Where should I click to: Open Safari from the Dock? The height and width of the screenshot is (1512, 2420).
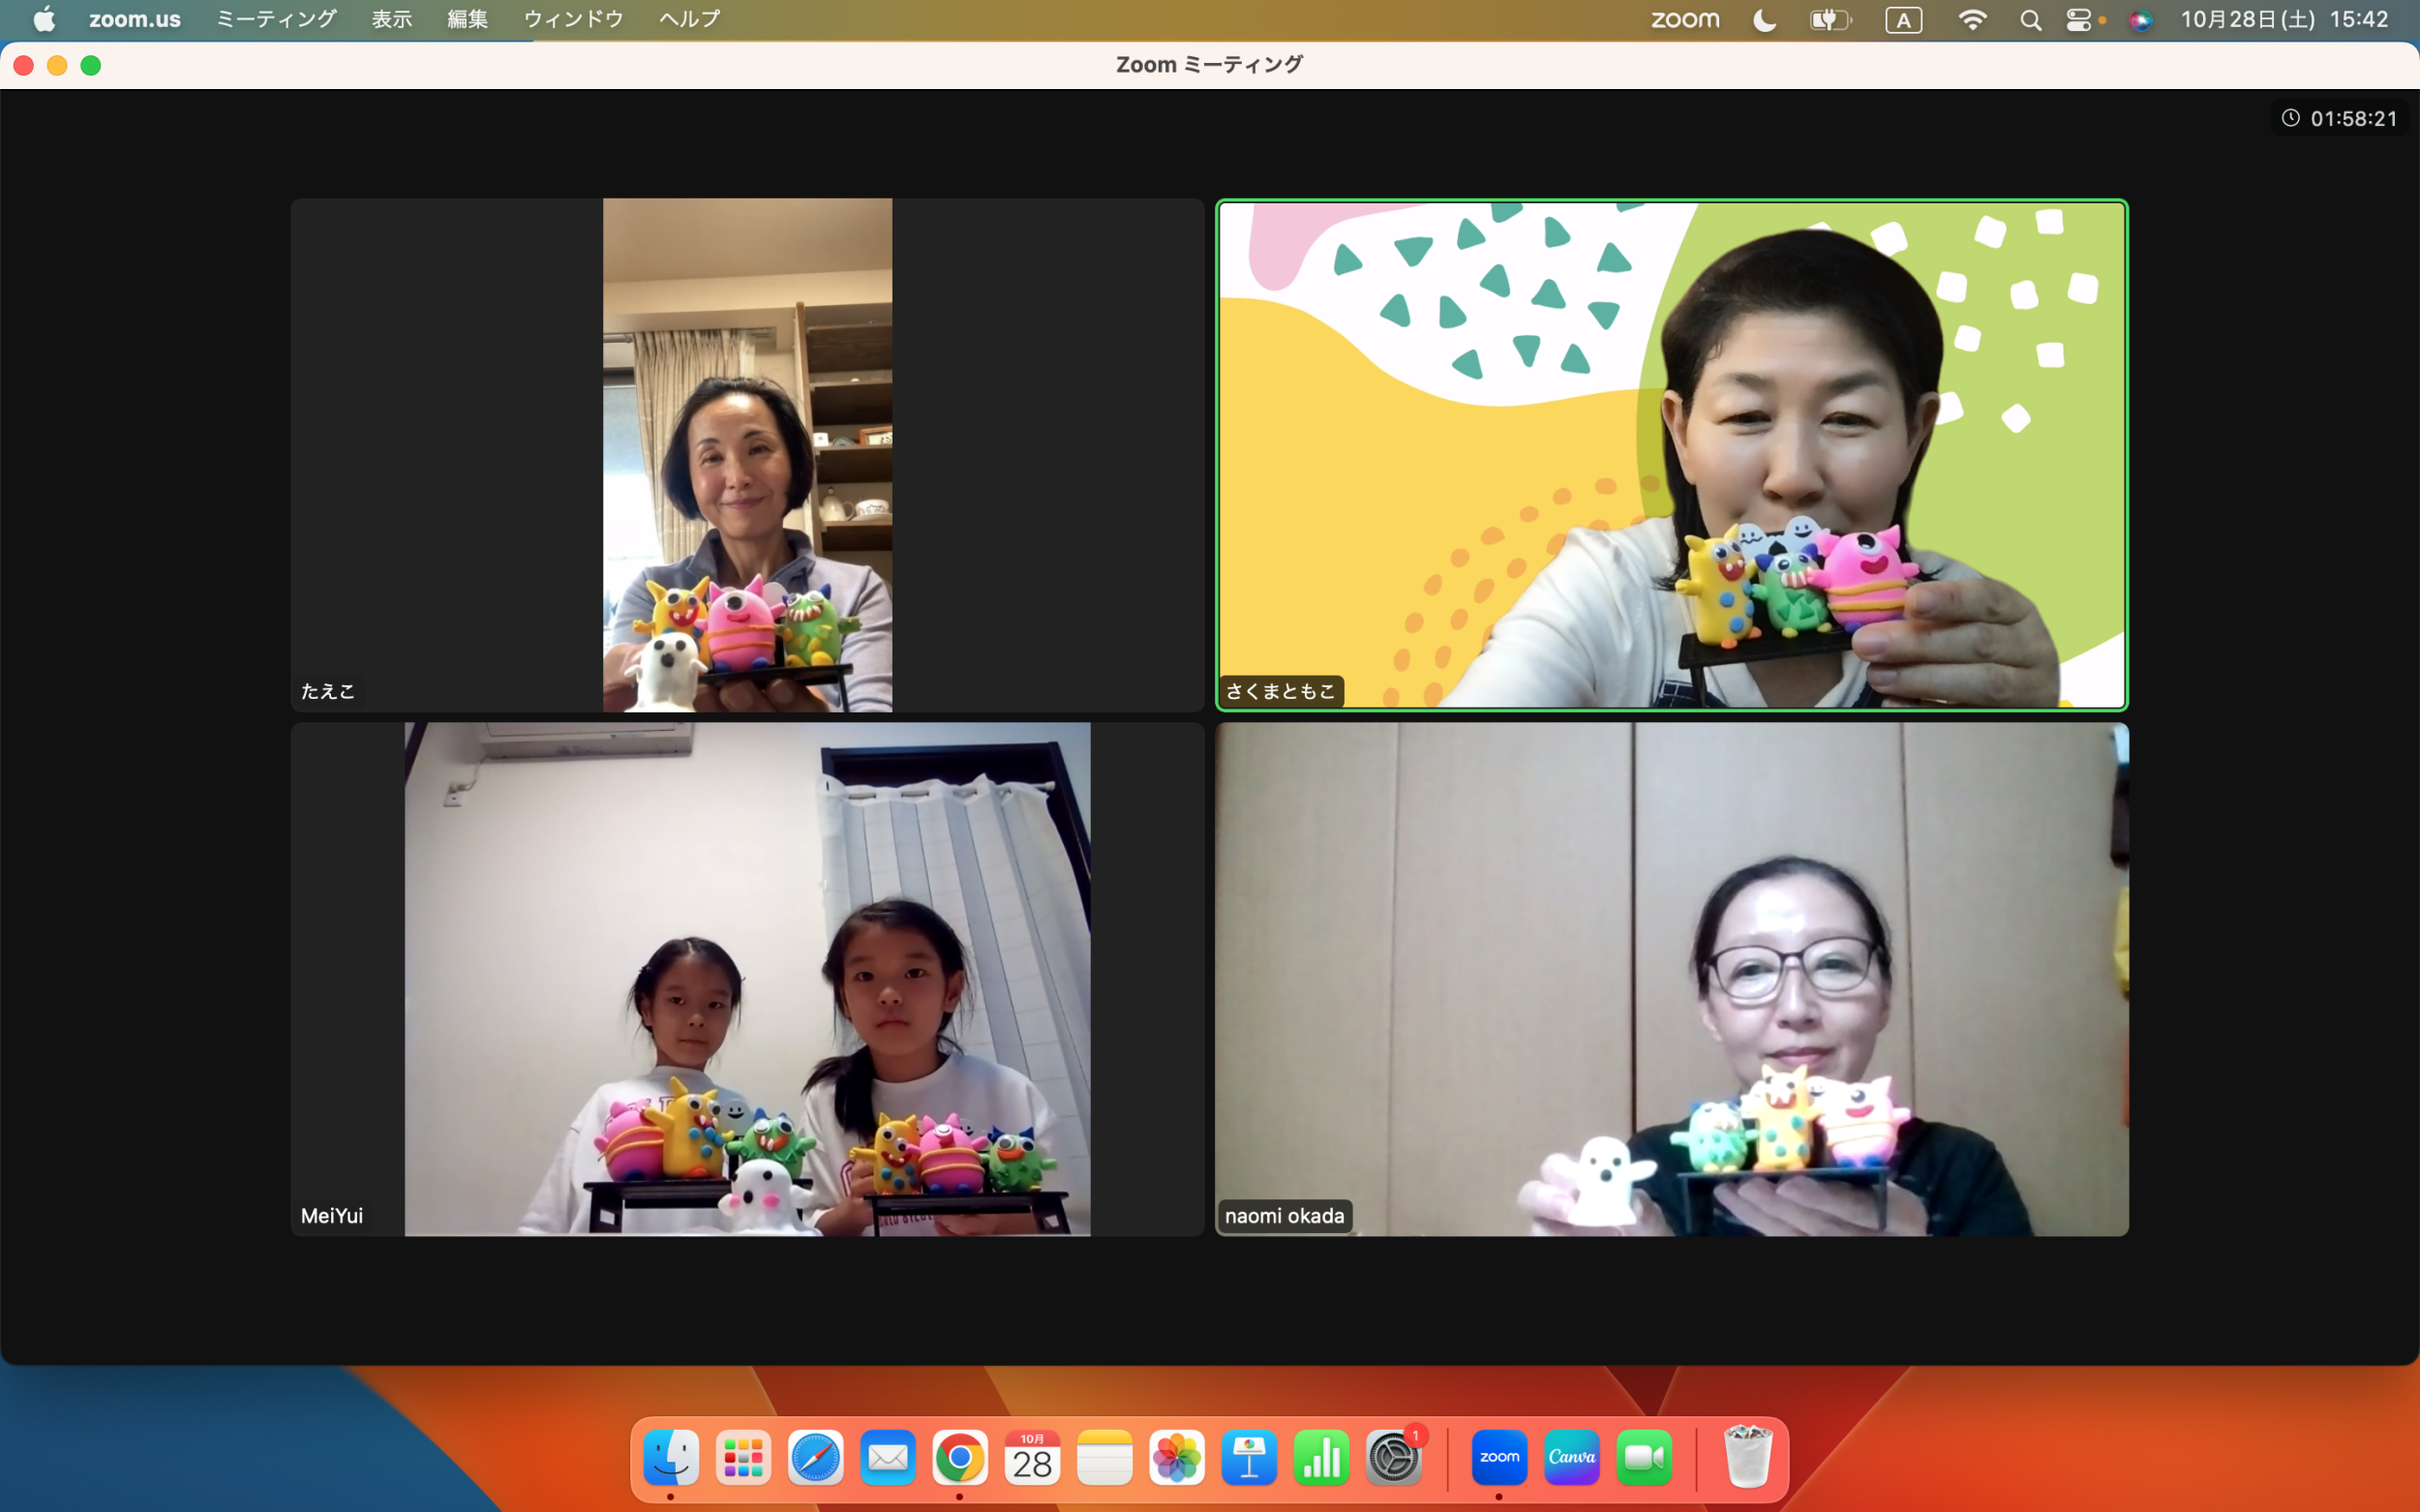pos(815,1458)
